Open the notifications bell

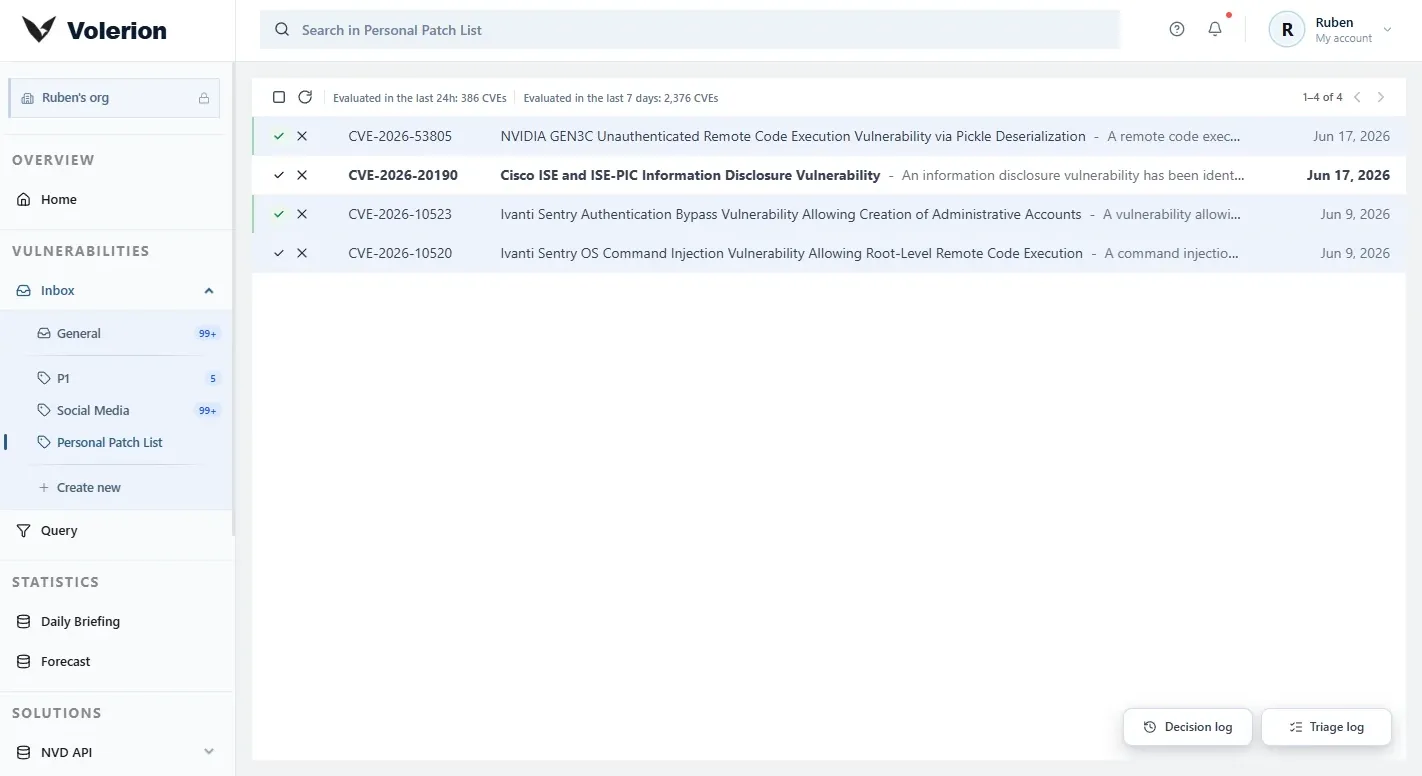click(1215, 29)
